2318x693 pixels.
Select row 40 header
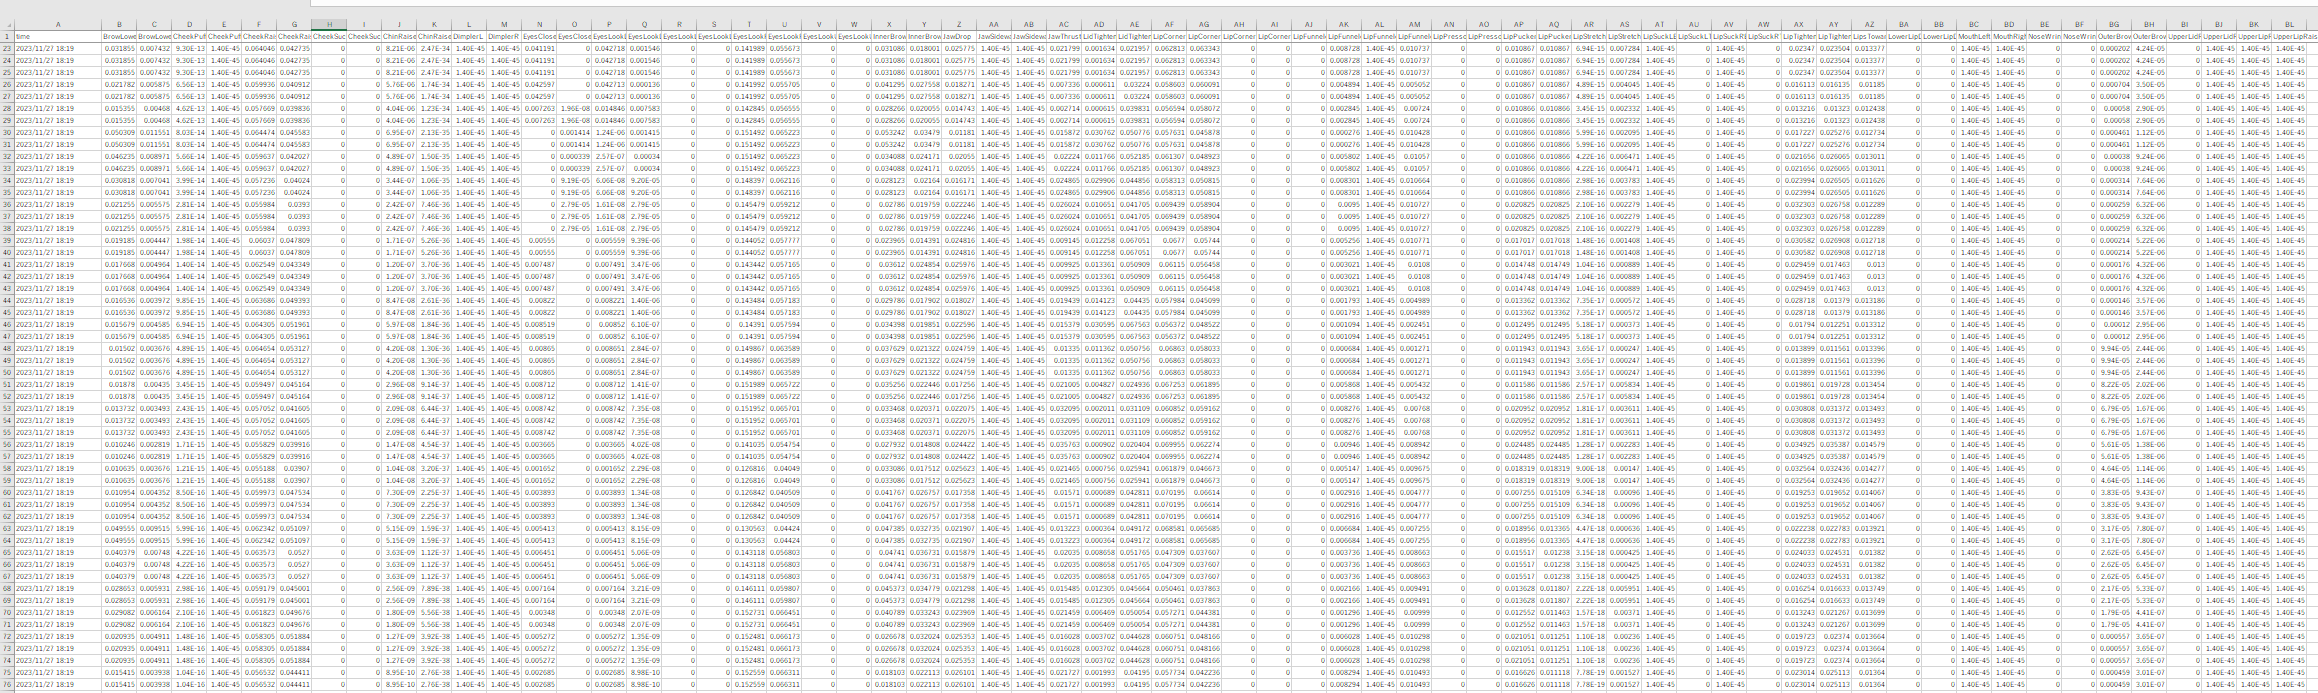[x=7, y=252]
